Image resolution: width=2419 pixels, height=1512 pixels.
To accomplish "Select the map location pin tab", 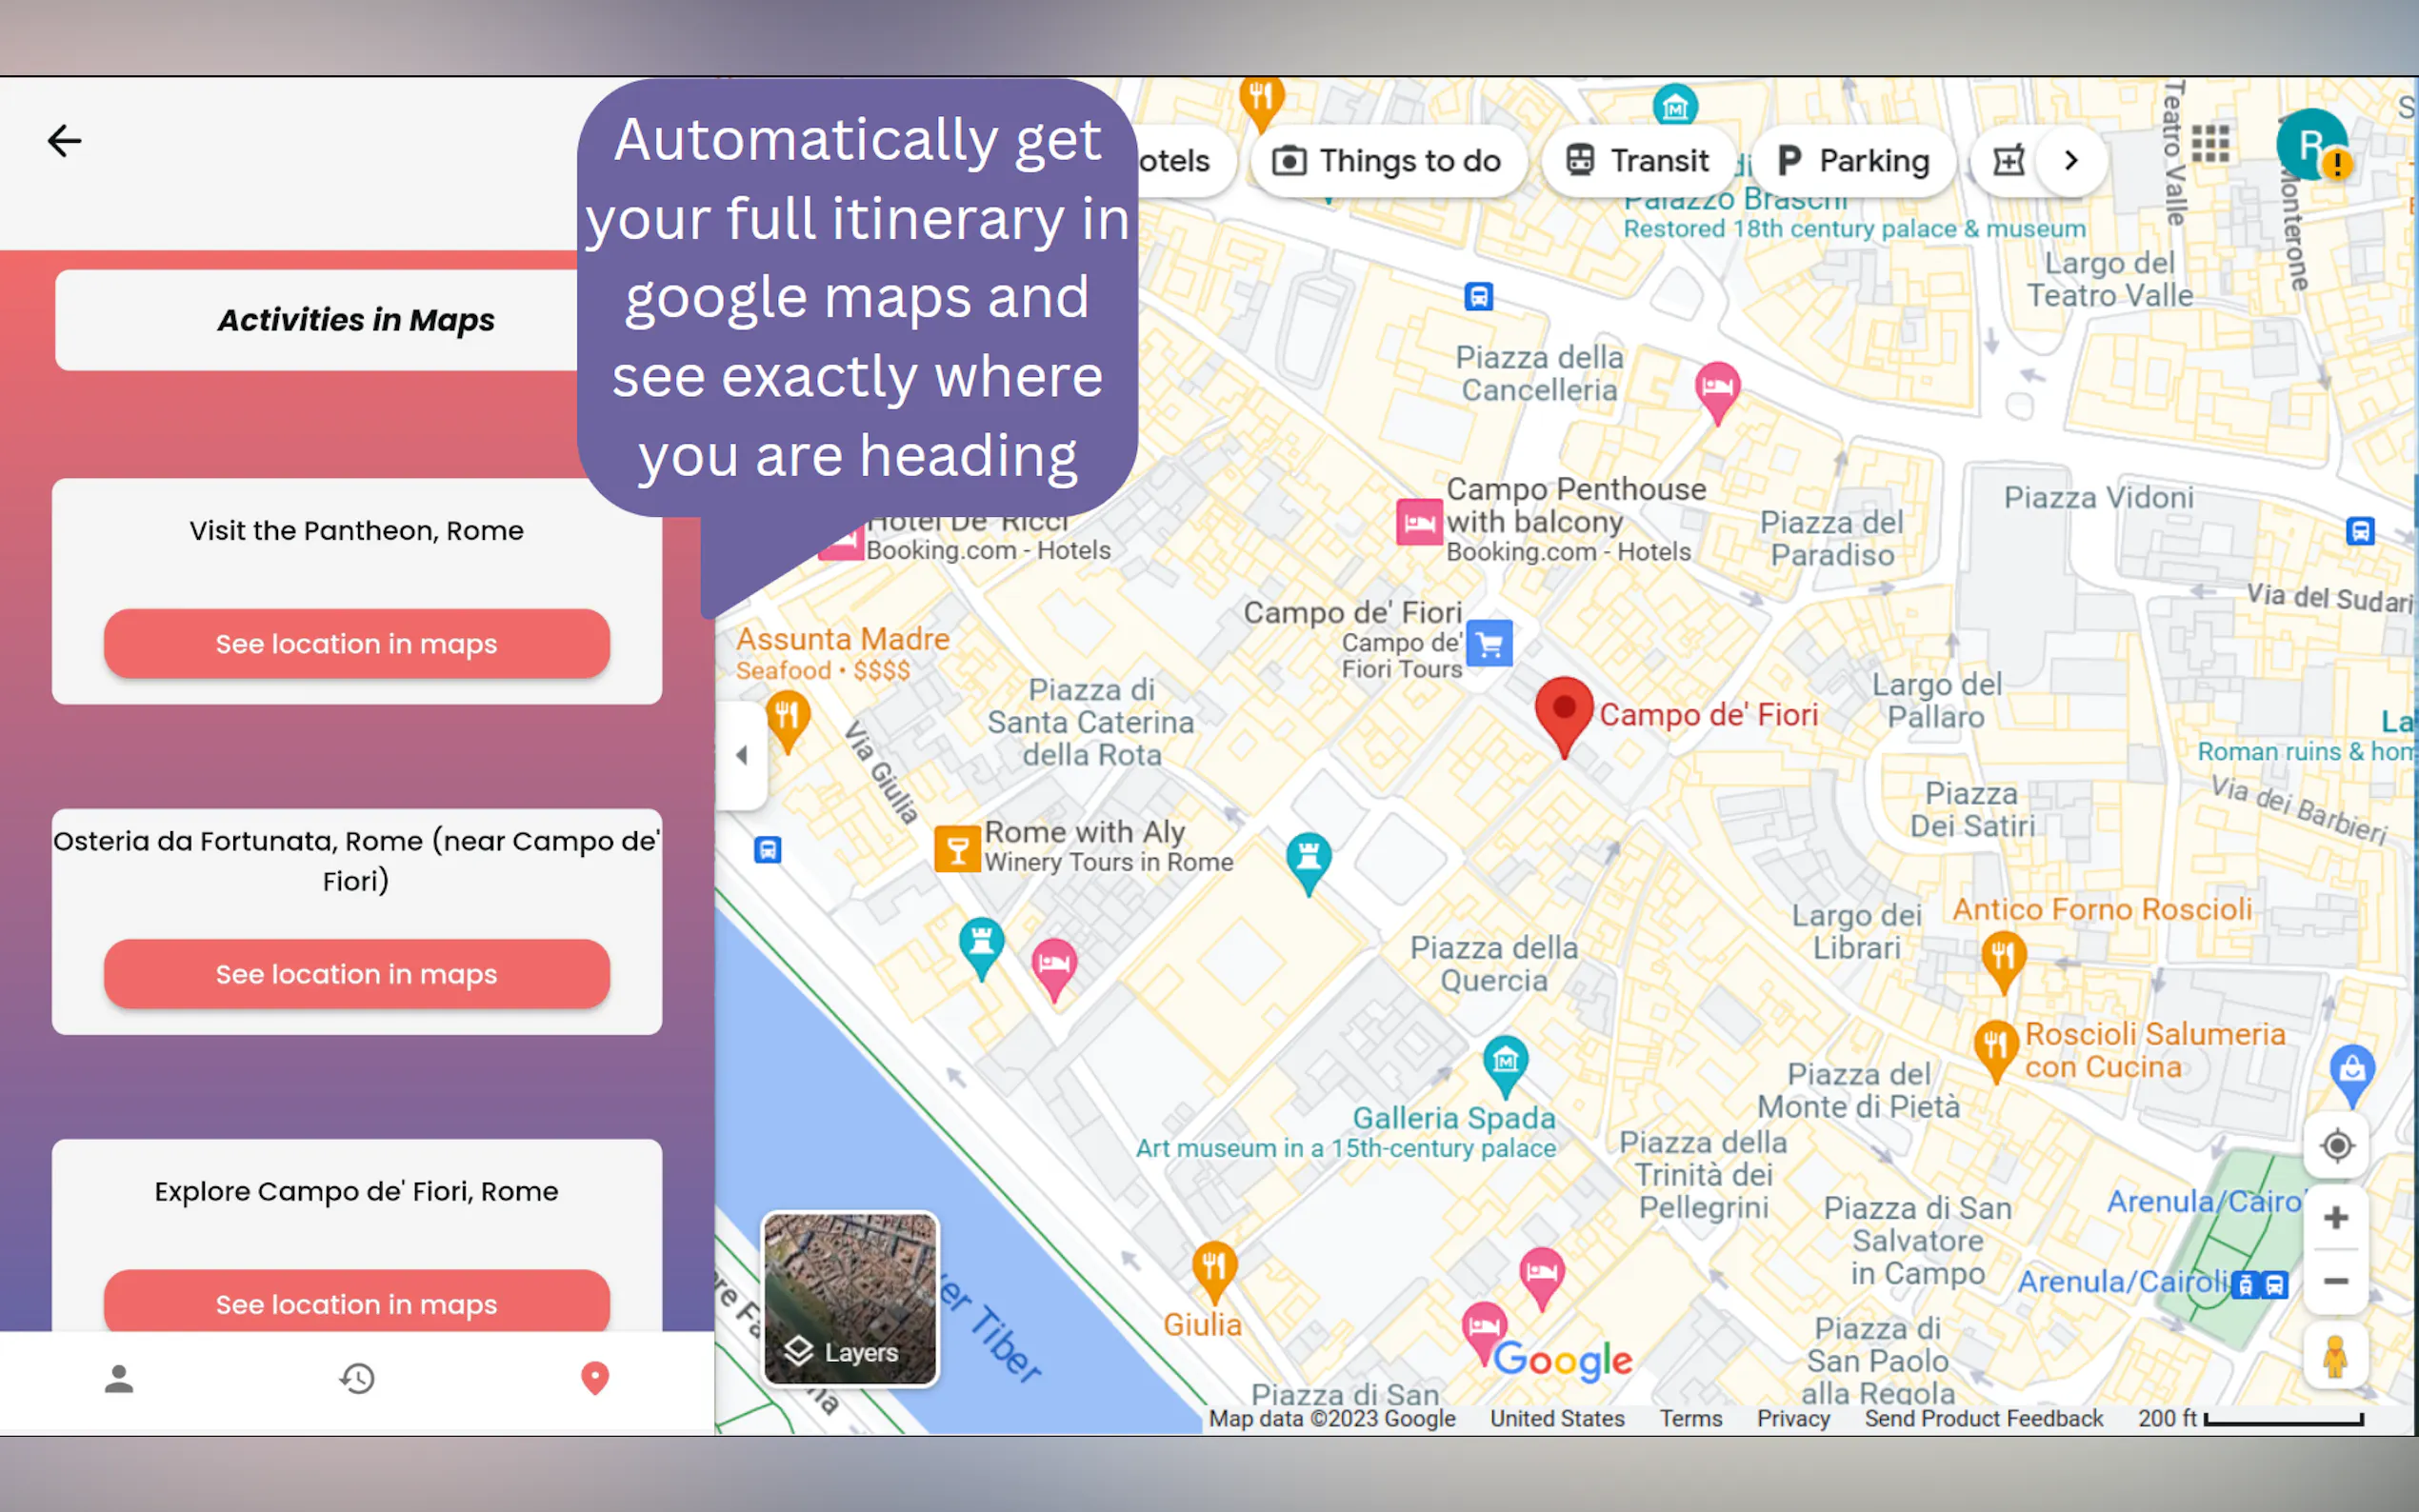I will click(x=595, y=1379).
